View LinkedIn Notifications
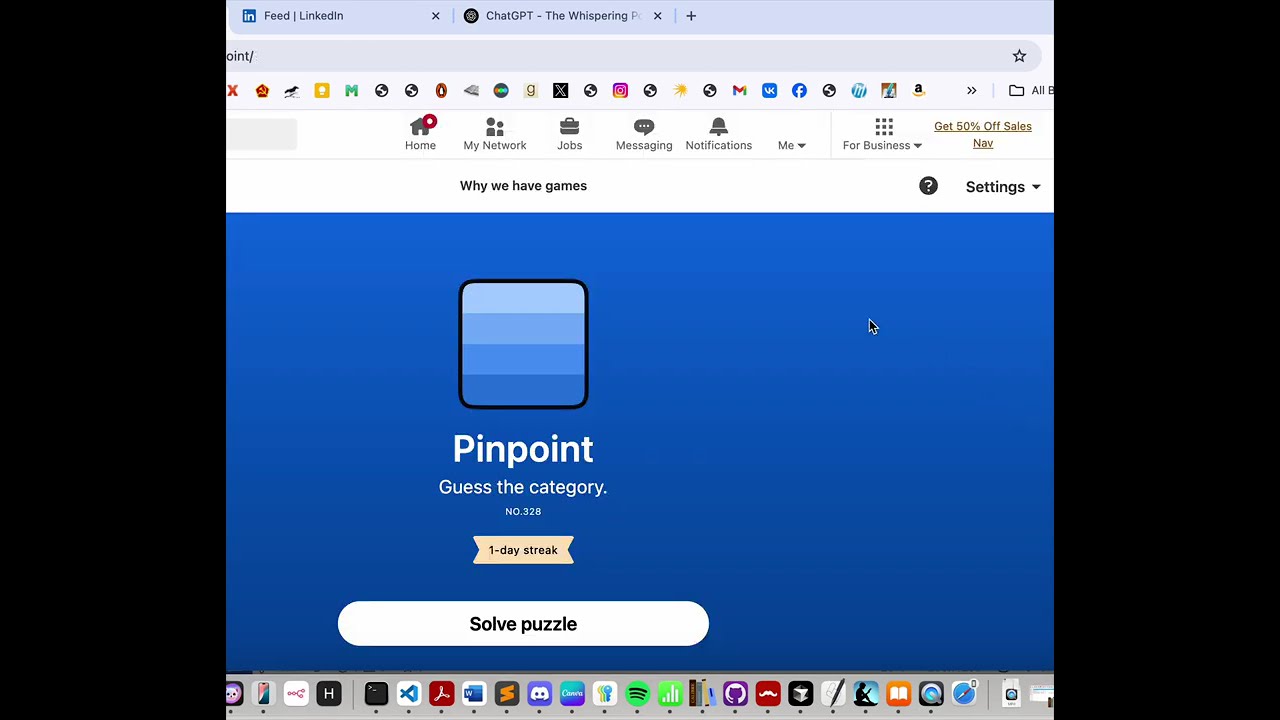 pyautogui.click(x=718, y=134)
